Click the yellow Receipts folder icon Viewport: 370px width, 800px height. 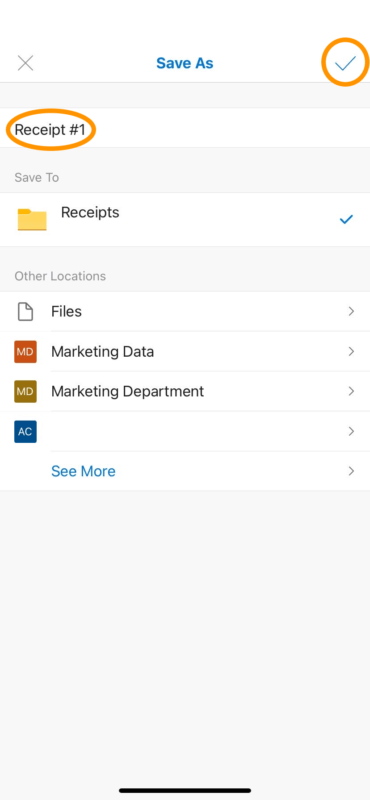(32, 219)
